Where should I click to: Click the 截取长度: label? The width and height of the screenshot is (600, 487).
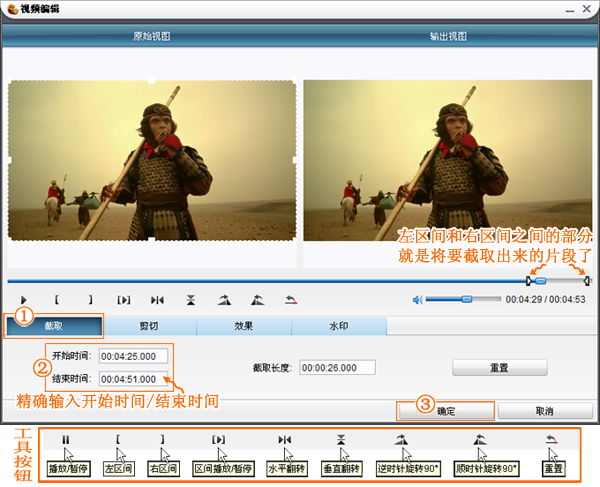tap(272, 368)
